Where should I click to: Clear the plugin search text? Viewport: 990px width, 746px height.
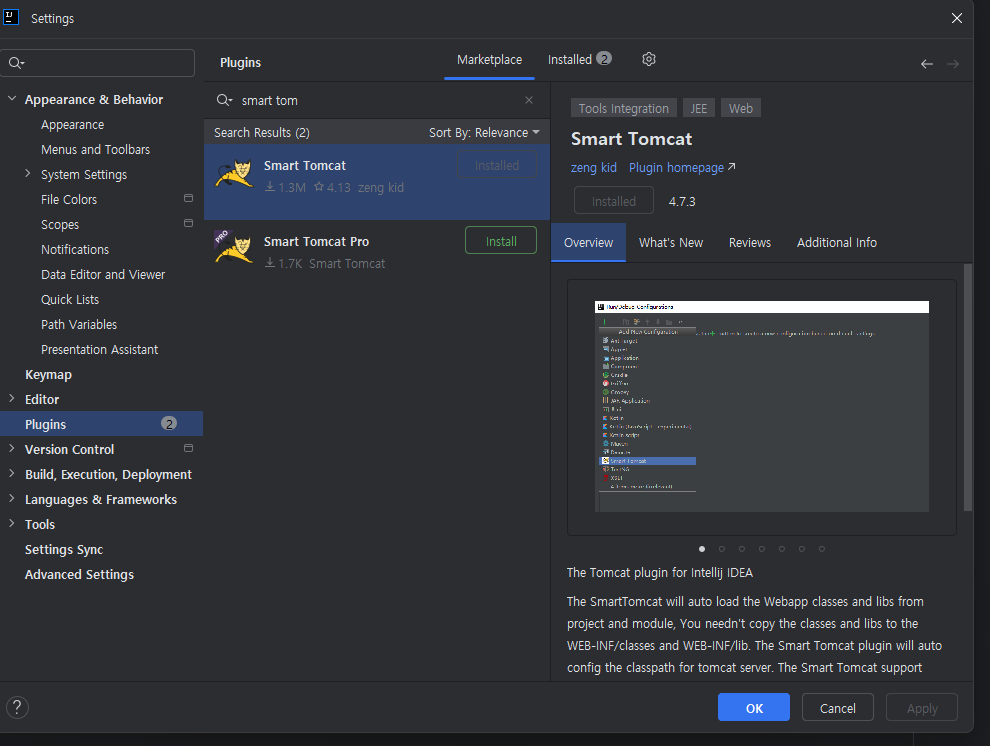(529, 100)
